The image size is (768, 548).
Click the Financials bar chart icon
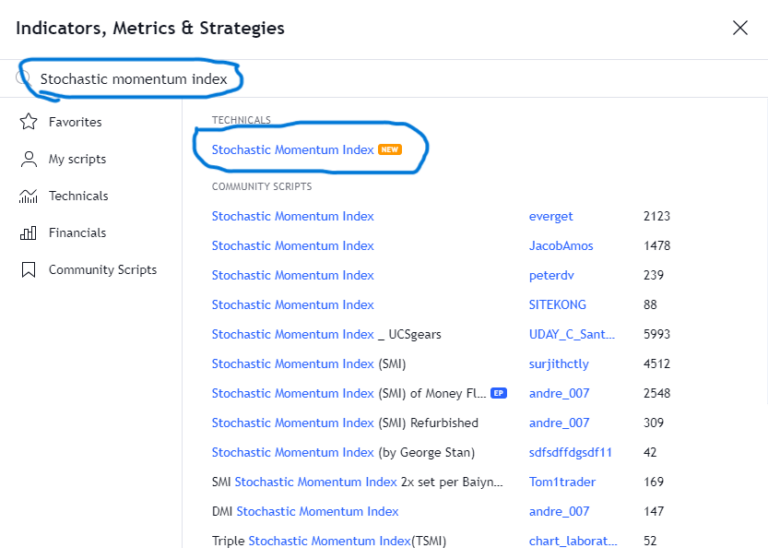(29, 233)
